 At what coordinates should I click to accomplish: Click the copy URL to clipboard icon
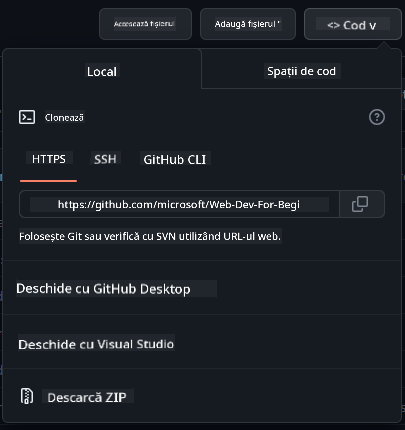point(362,204)
